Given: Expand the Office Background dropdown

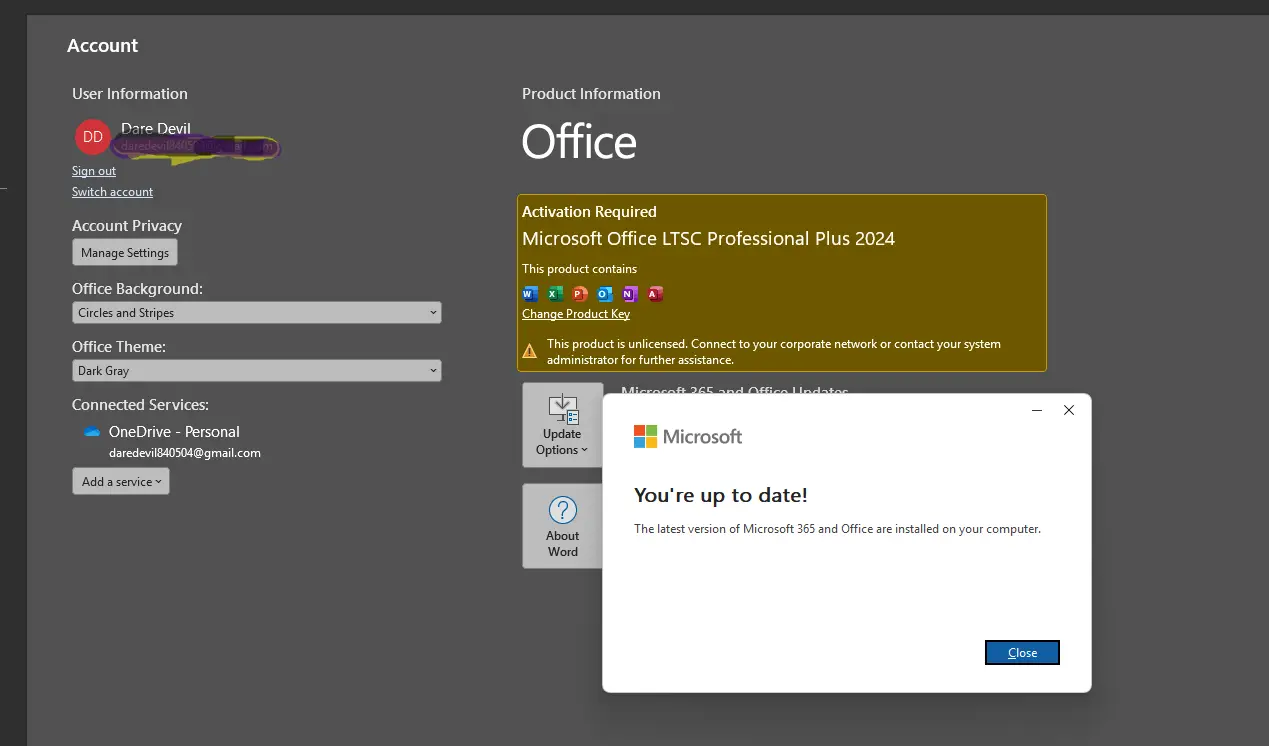Looking at the screenshot, I should (x=257, y=313).
